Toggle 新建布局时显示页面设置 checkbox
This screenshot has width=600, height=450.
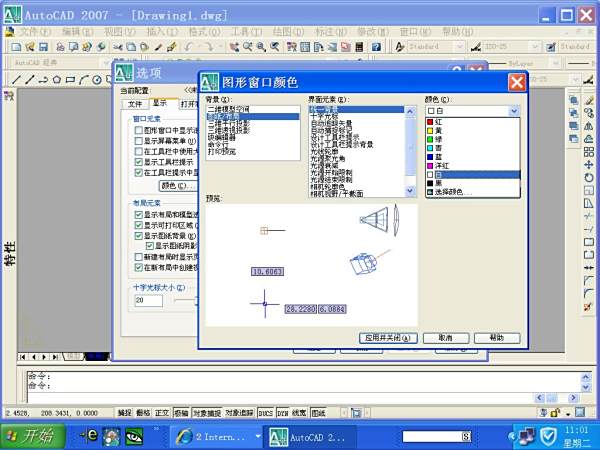click(139, 257)
